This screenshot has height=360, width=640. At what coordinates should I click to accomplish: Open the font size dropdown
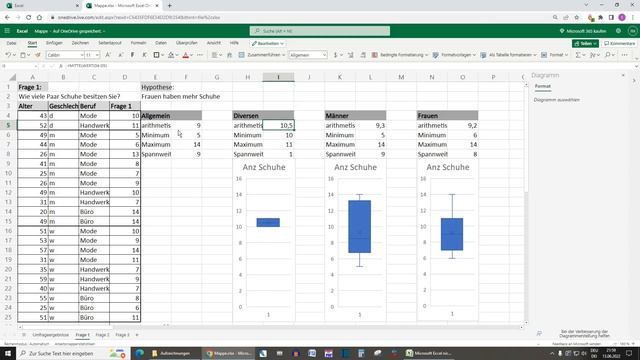coord(92,55)
